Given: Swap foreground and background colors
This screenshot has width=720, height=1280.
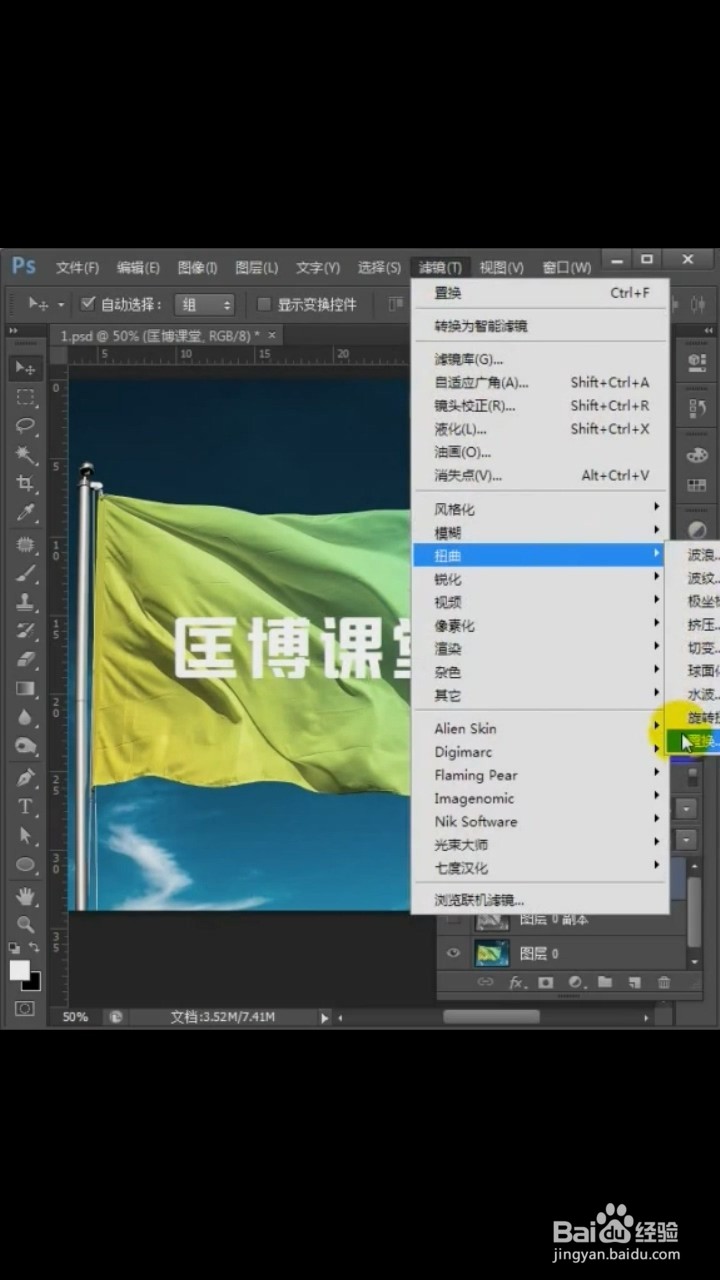Looking at the screenshot, I should coord(34,947).
